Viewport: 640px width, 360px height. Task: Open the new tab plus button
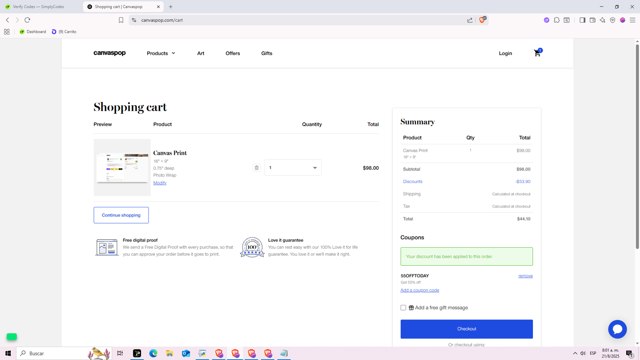(x=171, y=7)
